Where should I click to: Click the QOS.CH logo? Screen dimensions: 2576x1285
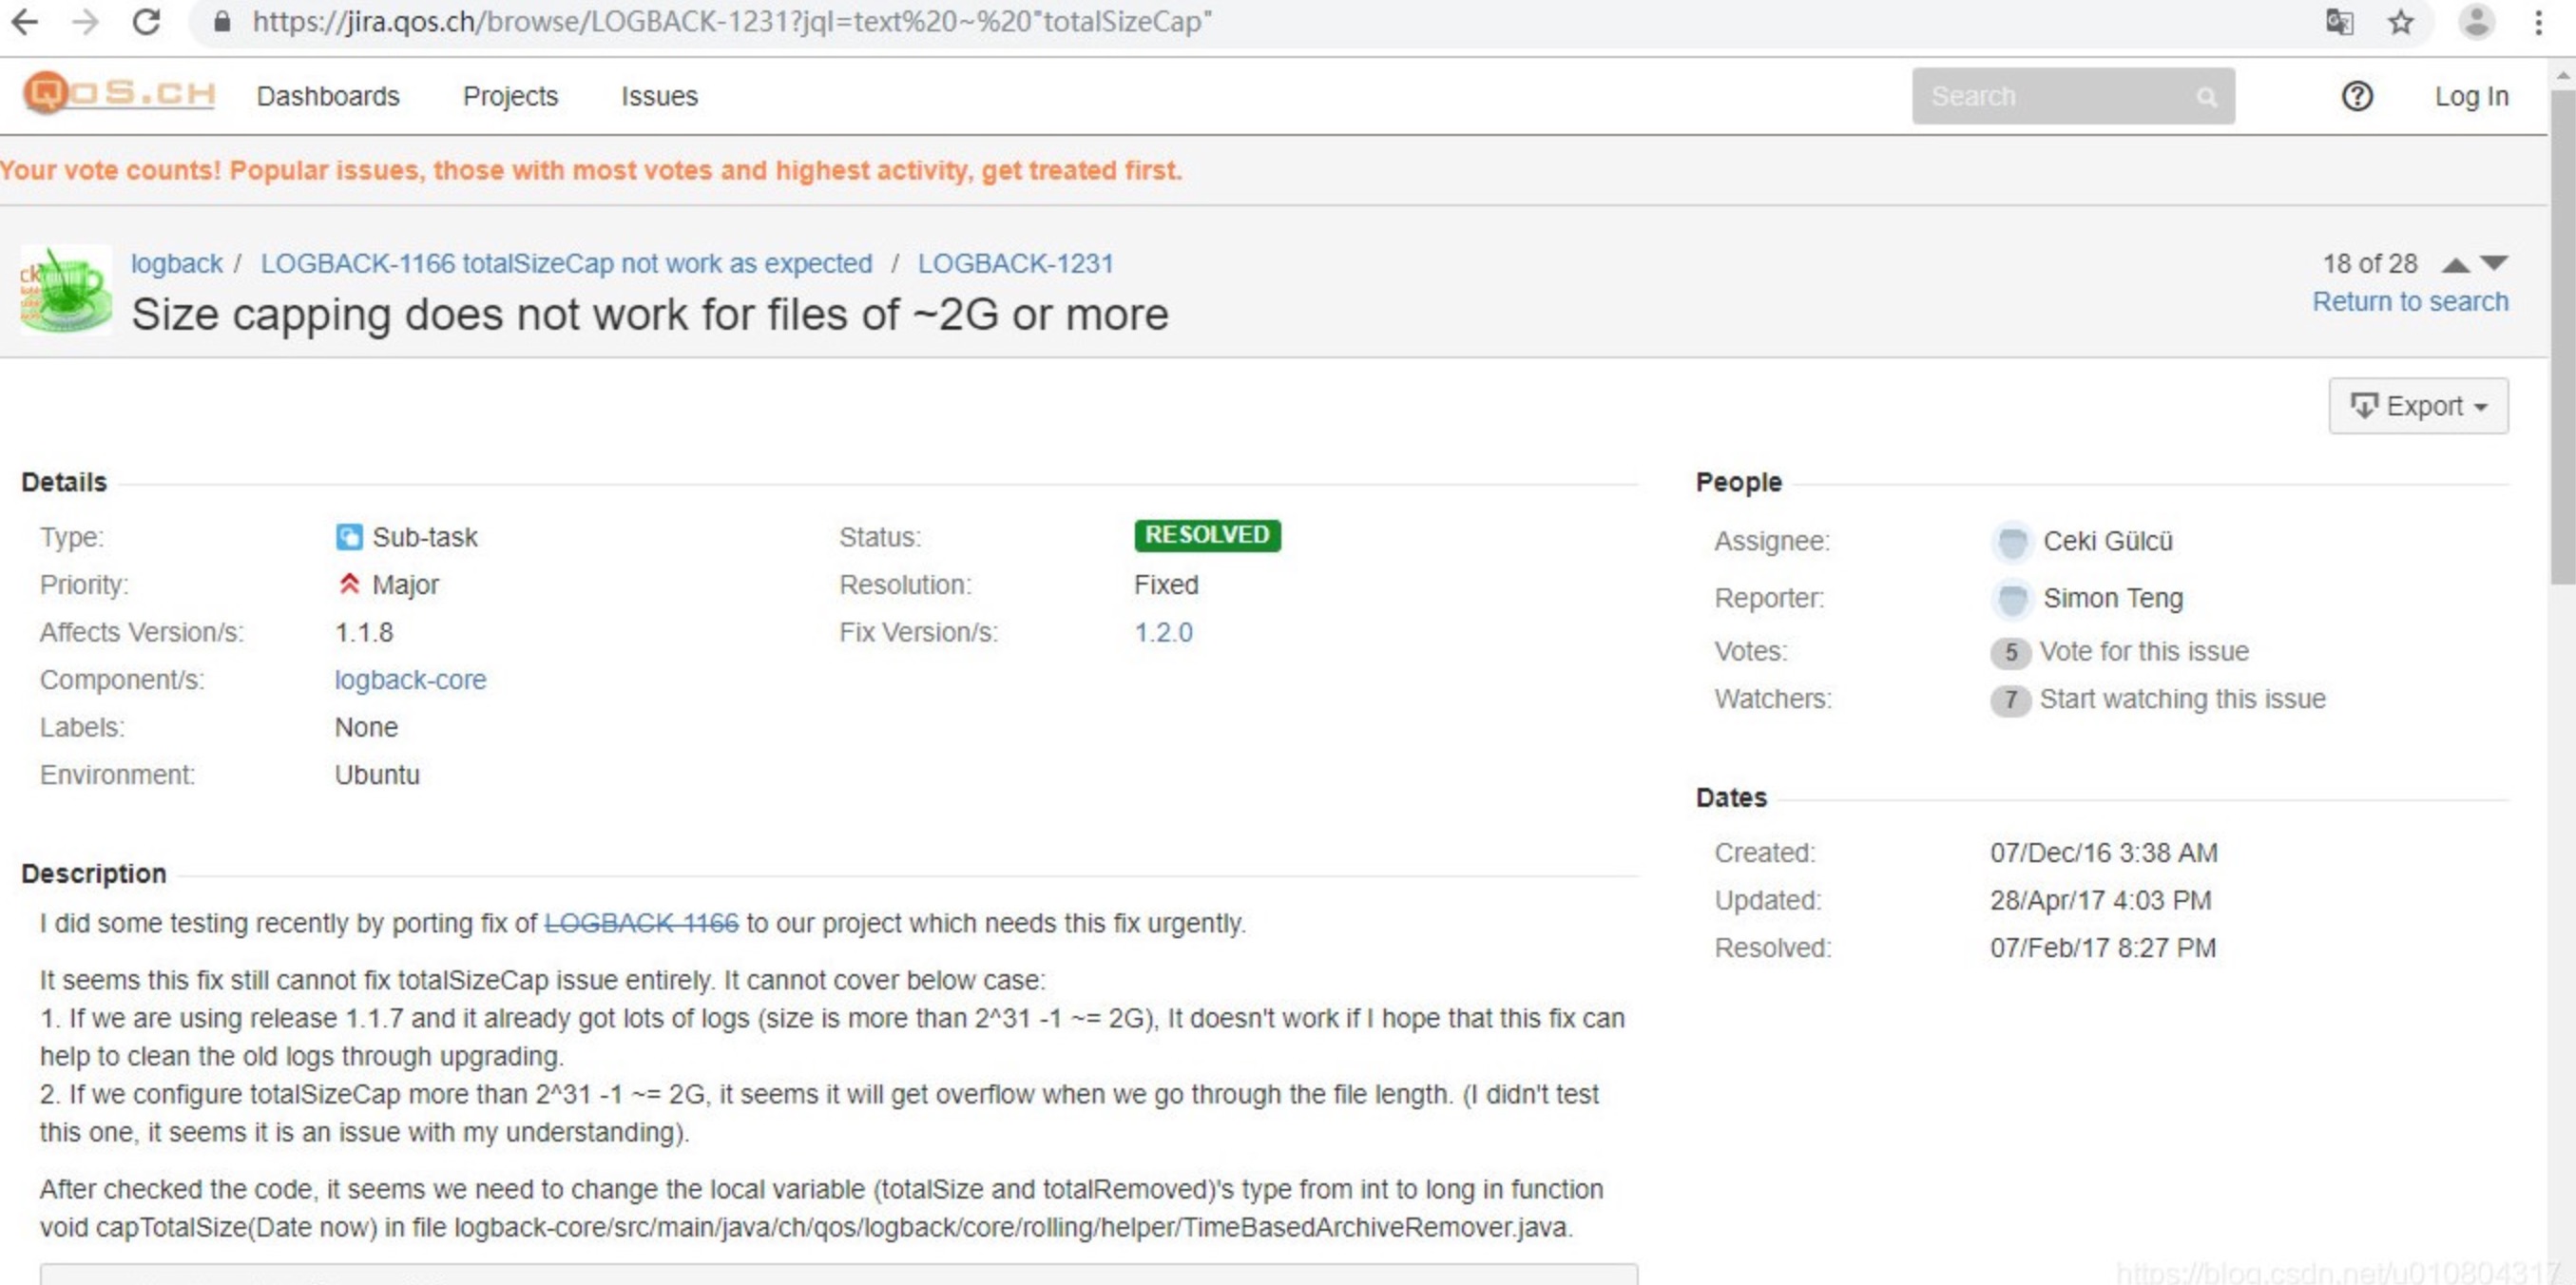[119, 93]
